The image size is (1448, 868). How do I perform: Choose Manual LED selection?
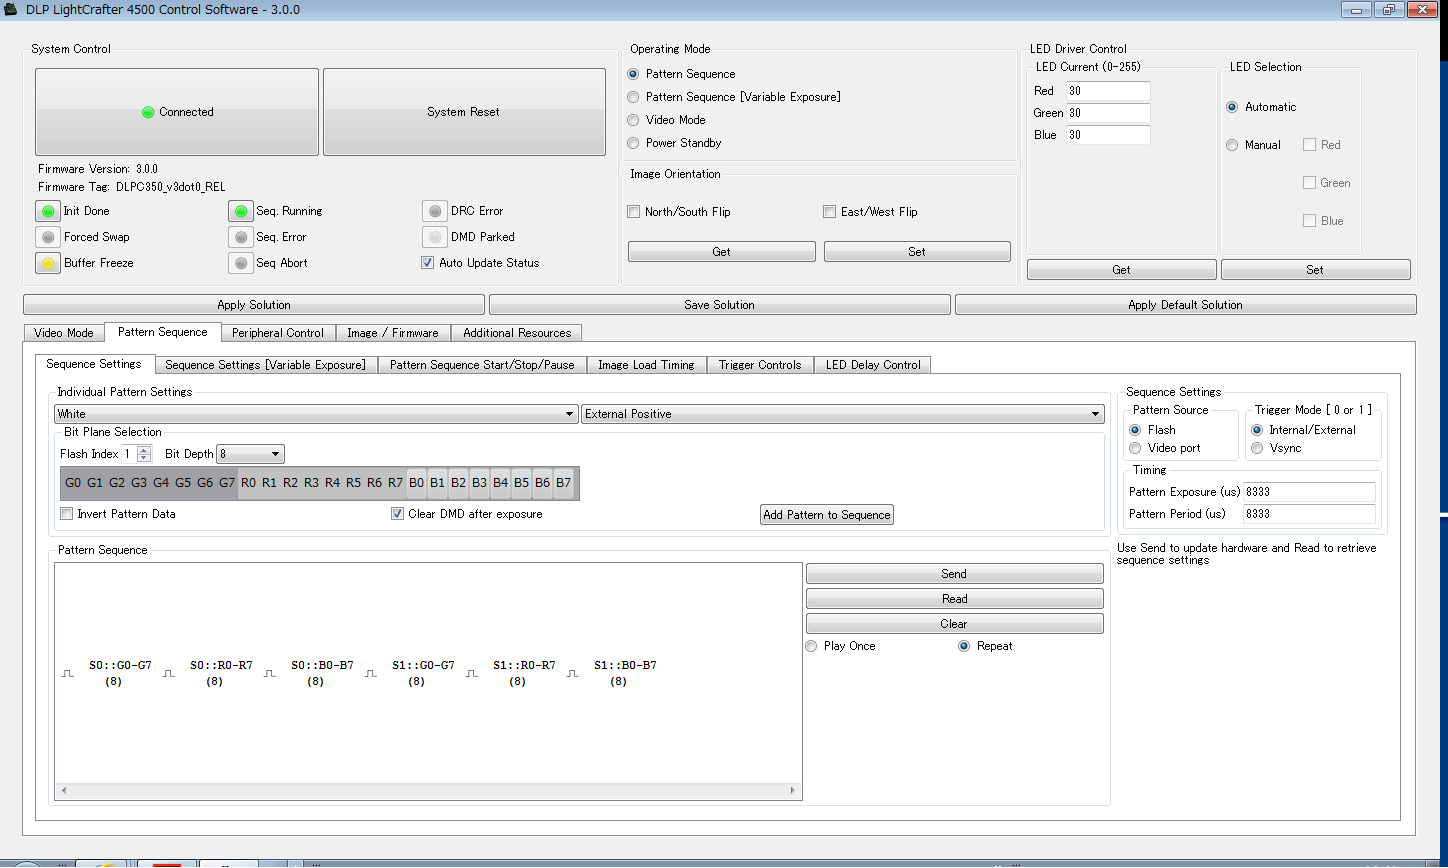tap(1232, 145)
